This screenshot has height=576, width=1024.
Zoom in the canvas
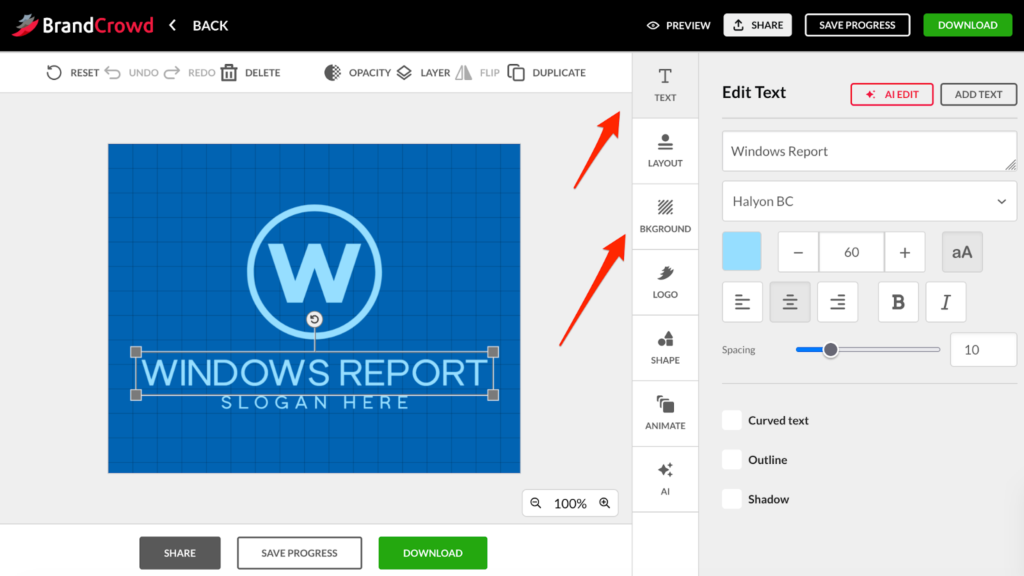pos(605,503)
